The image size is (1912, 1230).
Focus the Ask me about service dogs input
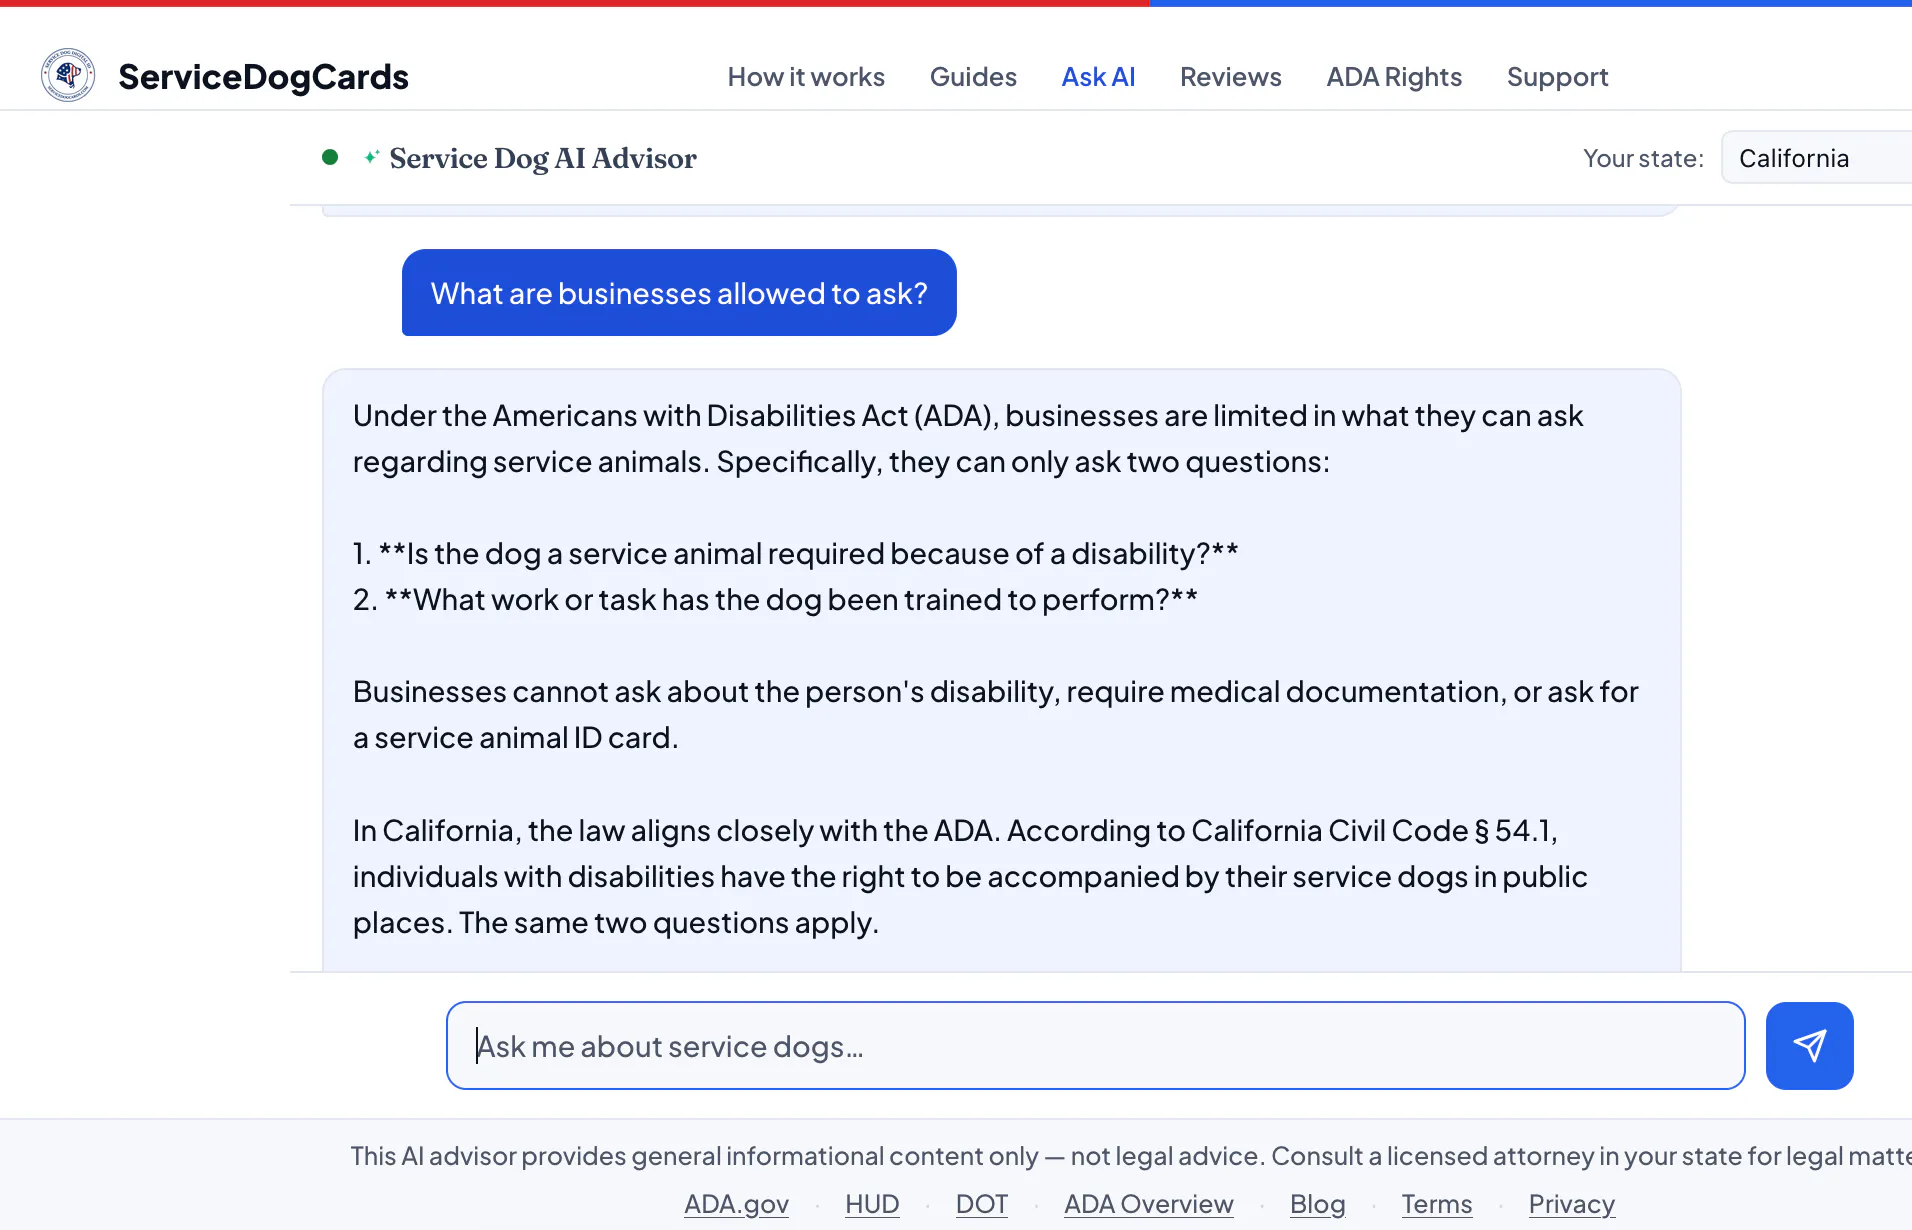(1095, 1045)
